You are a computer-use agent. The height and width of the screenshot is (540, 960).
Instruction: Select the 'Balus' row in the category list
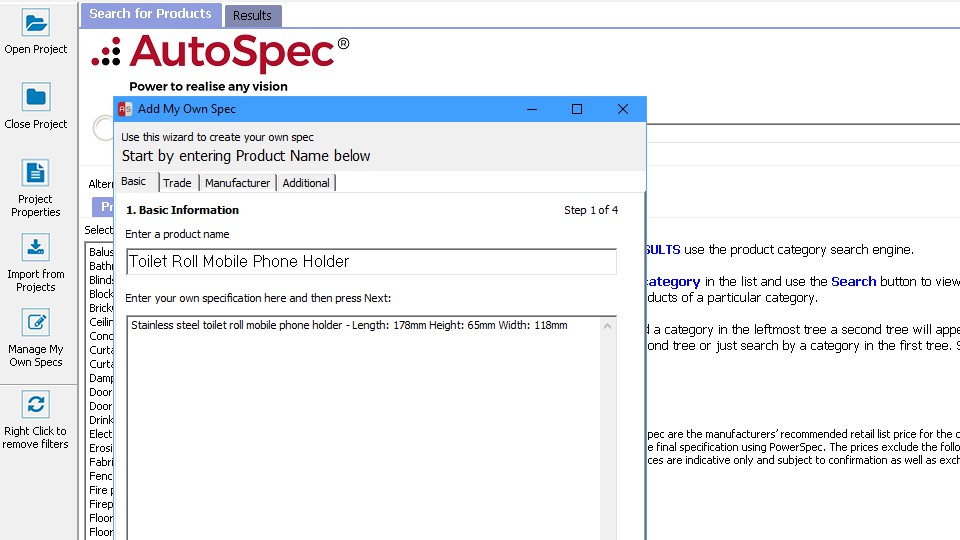101,252
